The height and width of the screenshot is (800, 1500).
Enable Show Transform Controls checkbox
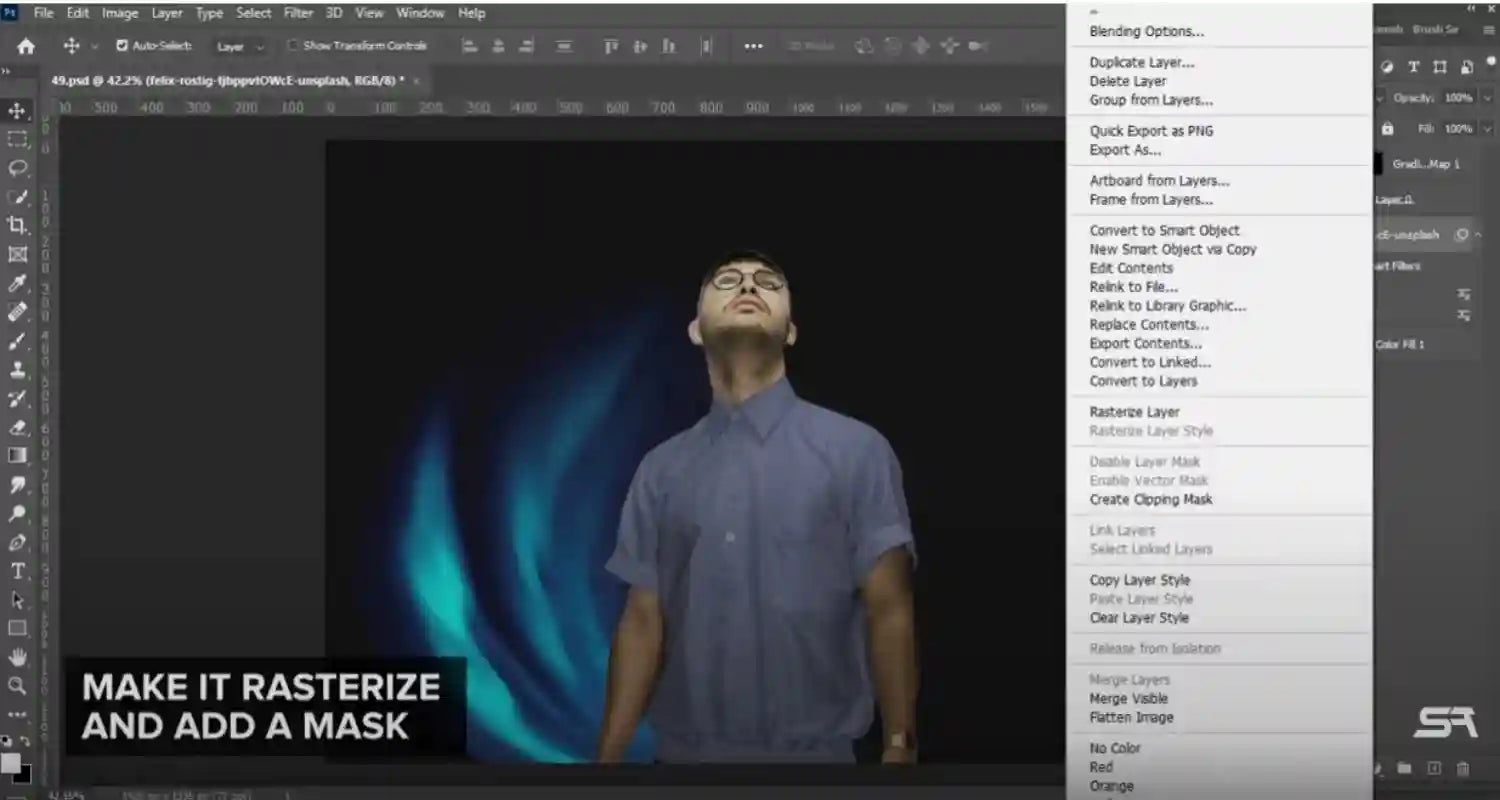tap(293, 45)
